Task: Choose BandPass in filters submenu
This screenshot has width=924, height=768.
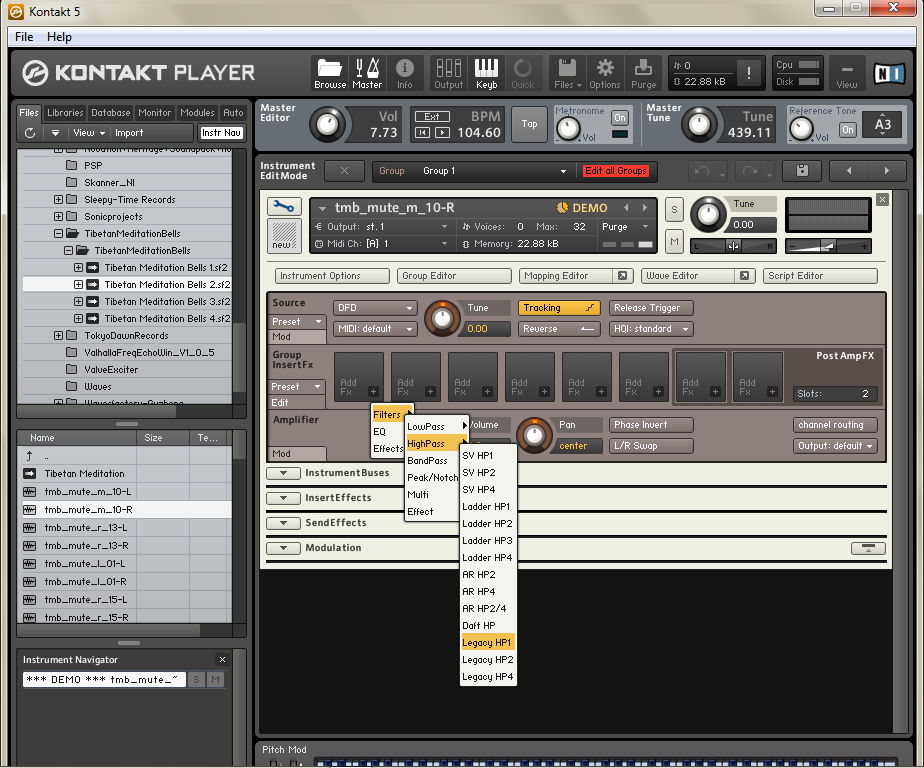Action: click(x=433, y=461)
